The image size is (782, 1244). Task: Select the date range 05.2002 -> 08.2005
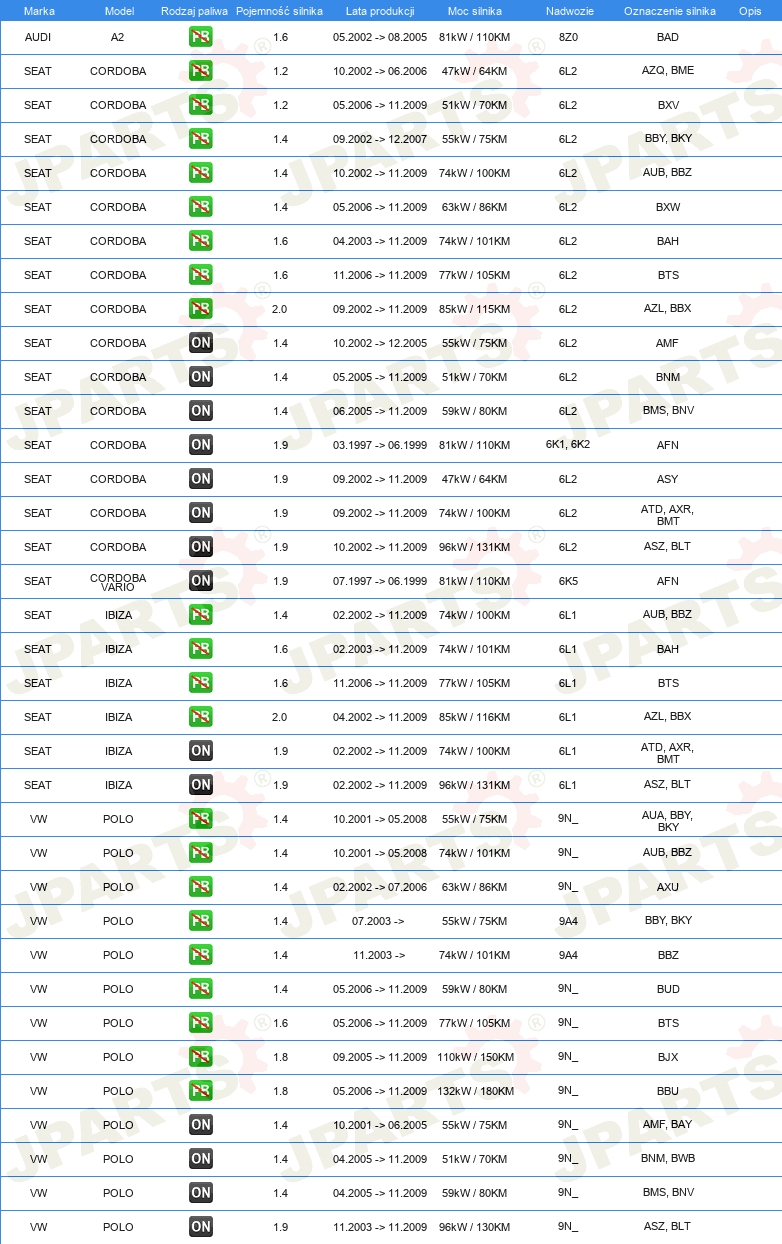[x=380, y=37]
